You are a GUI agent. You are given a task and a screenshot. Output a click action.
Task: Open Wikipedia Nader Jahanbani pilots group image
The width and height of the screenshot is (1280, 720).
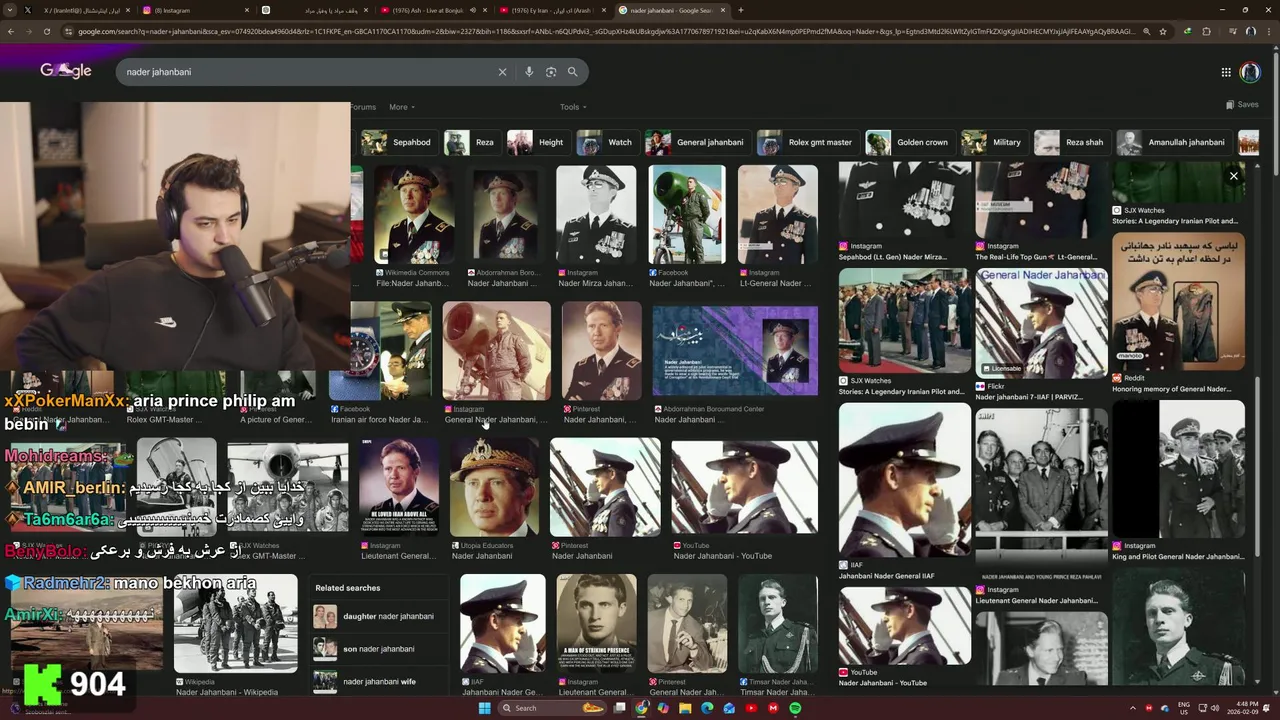236,623
